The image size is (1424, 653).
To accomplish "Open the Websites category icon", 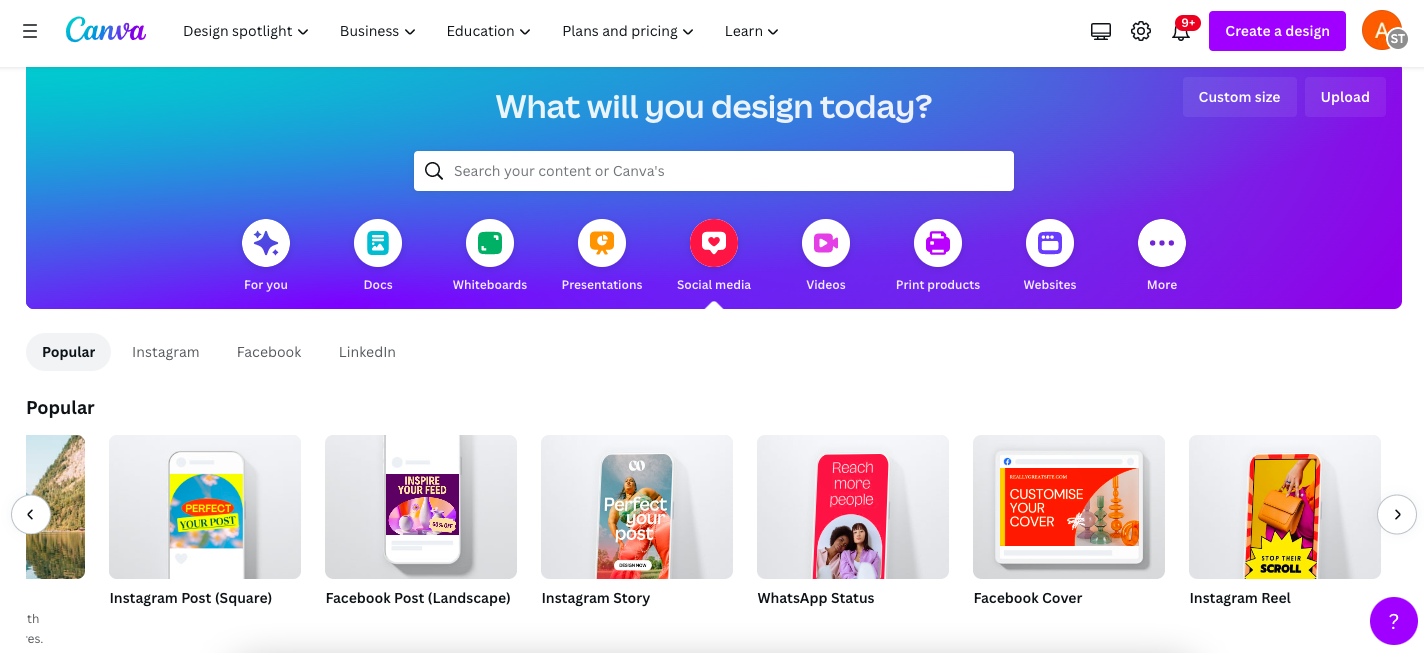I will pos(1050,243).
